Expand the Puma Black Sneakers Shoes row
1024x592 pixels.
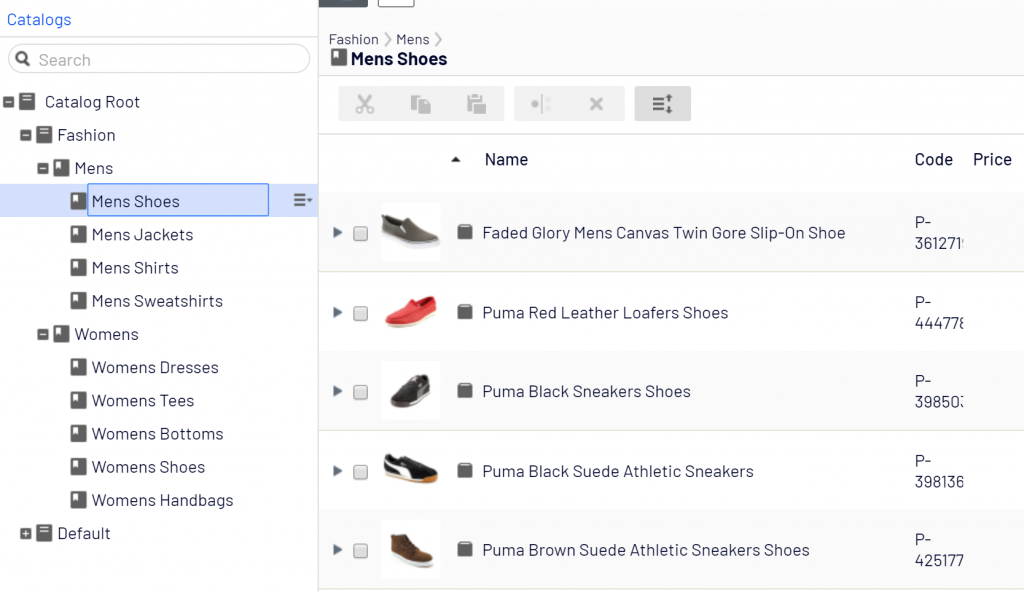pos(338,391)
